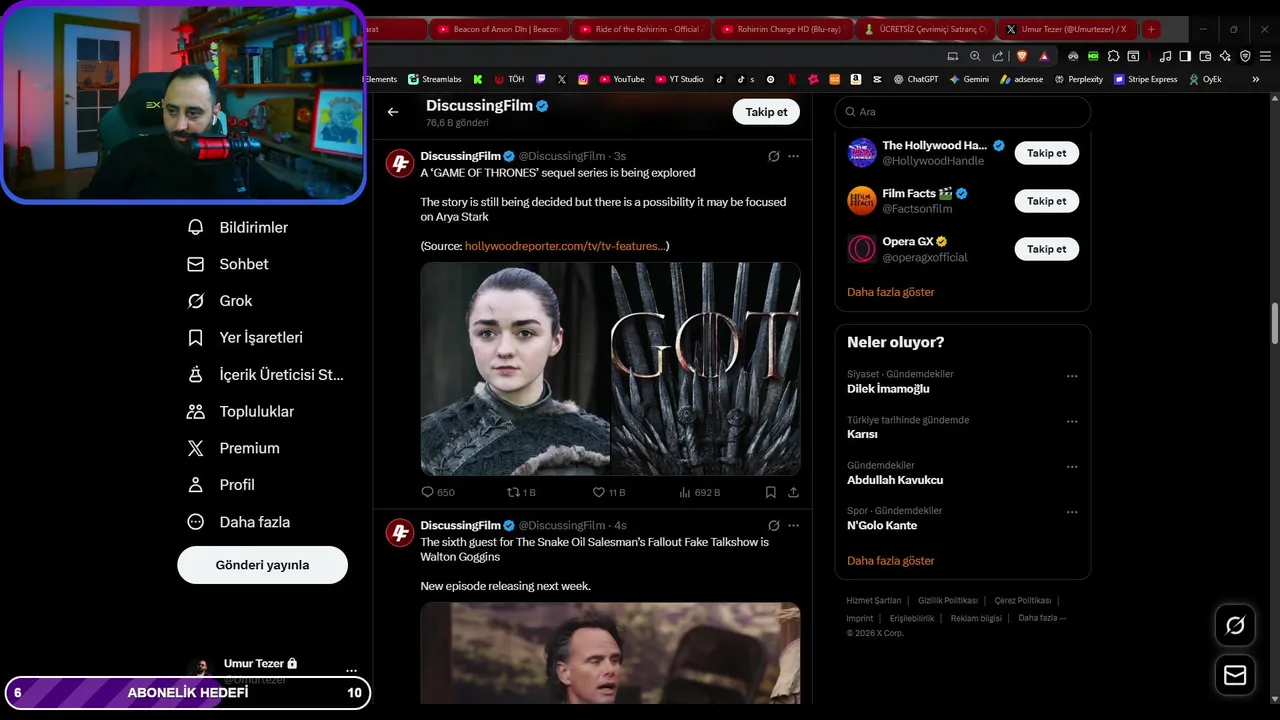Open floating Grok button
The width and height of the screenshot is (1280, 720).
(1235, 626)
